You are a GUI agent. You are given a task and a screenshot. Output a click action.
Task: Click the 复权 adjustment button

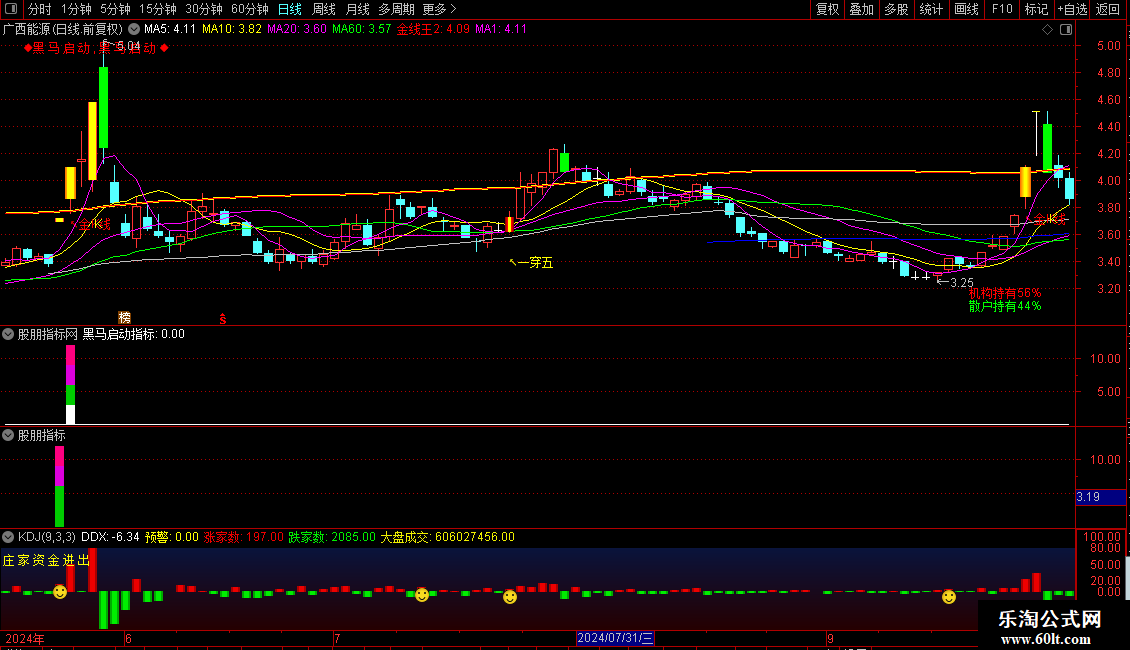coord(827,9)
